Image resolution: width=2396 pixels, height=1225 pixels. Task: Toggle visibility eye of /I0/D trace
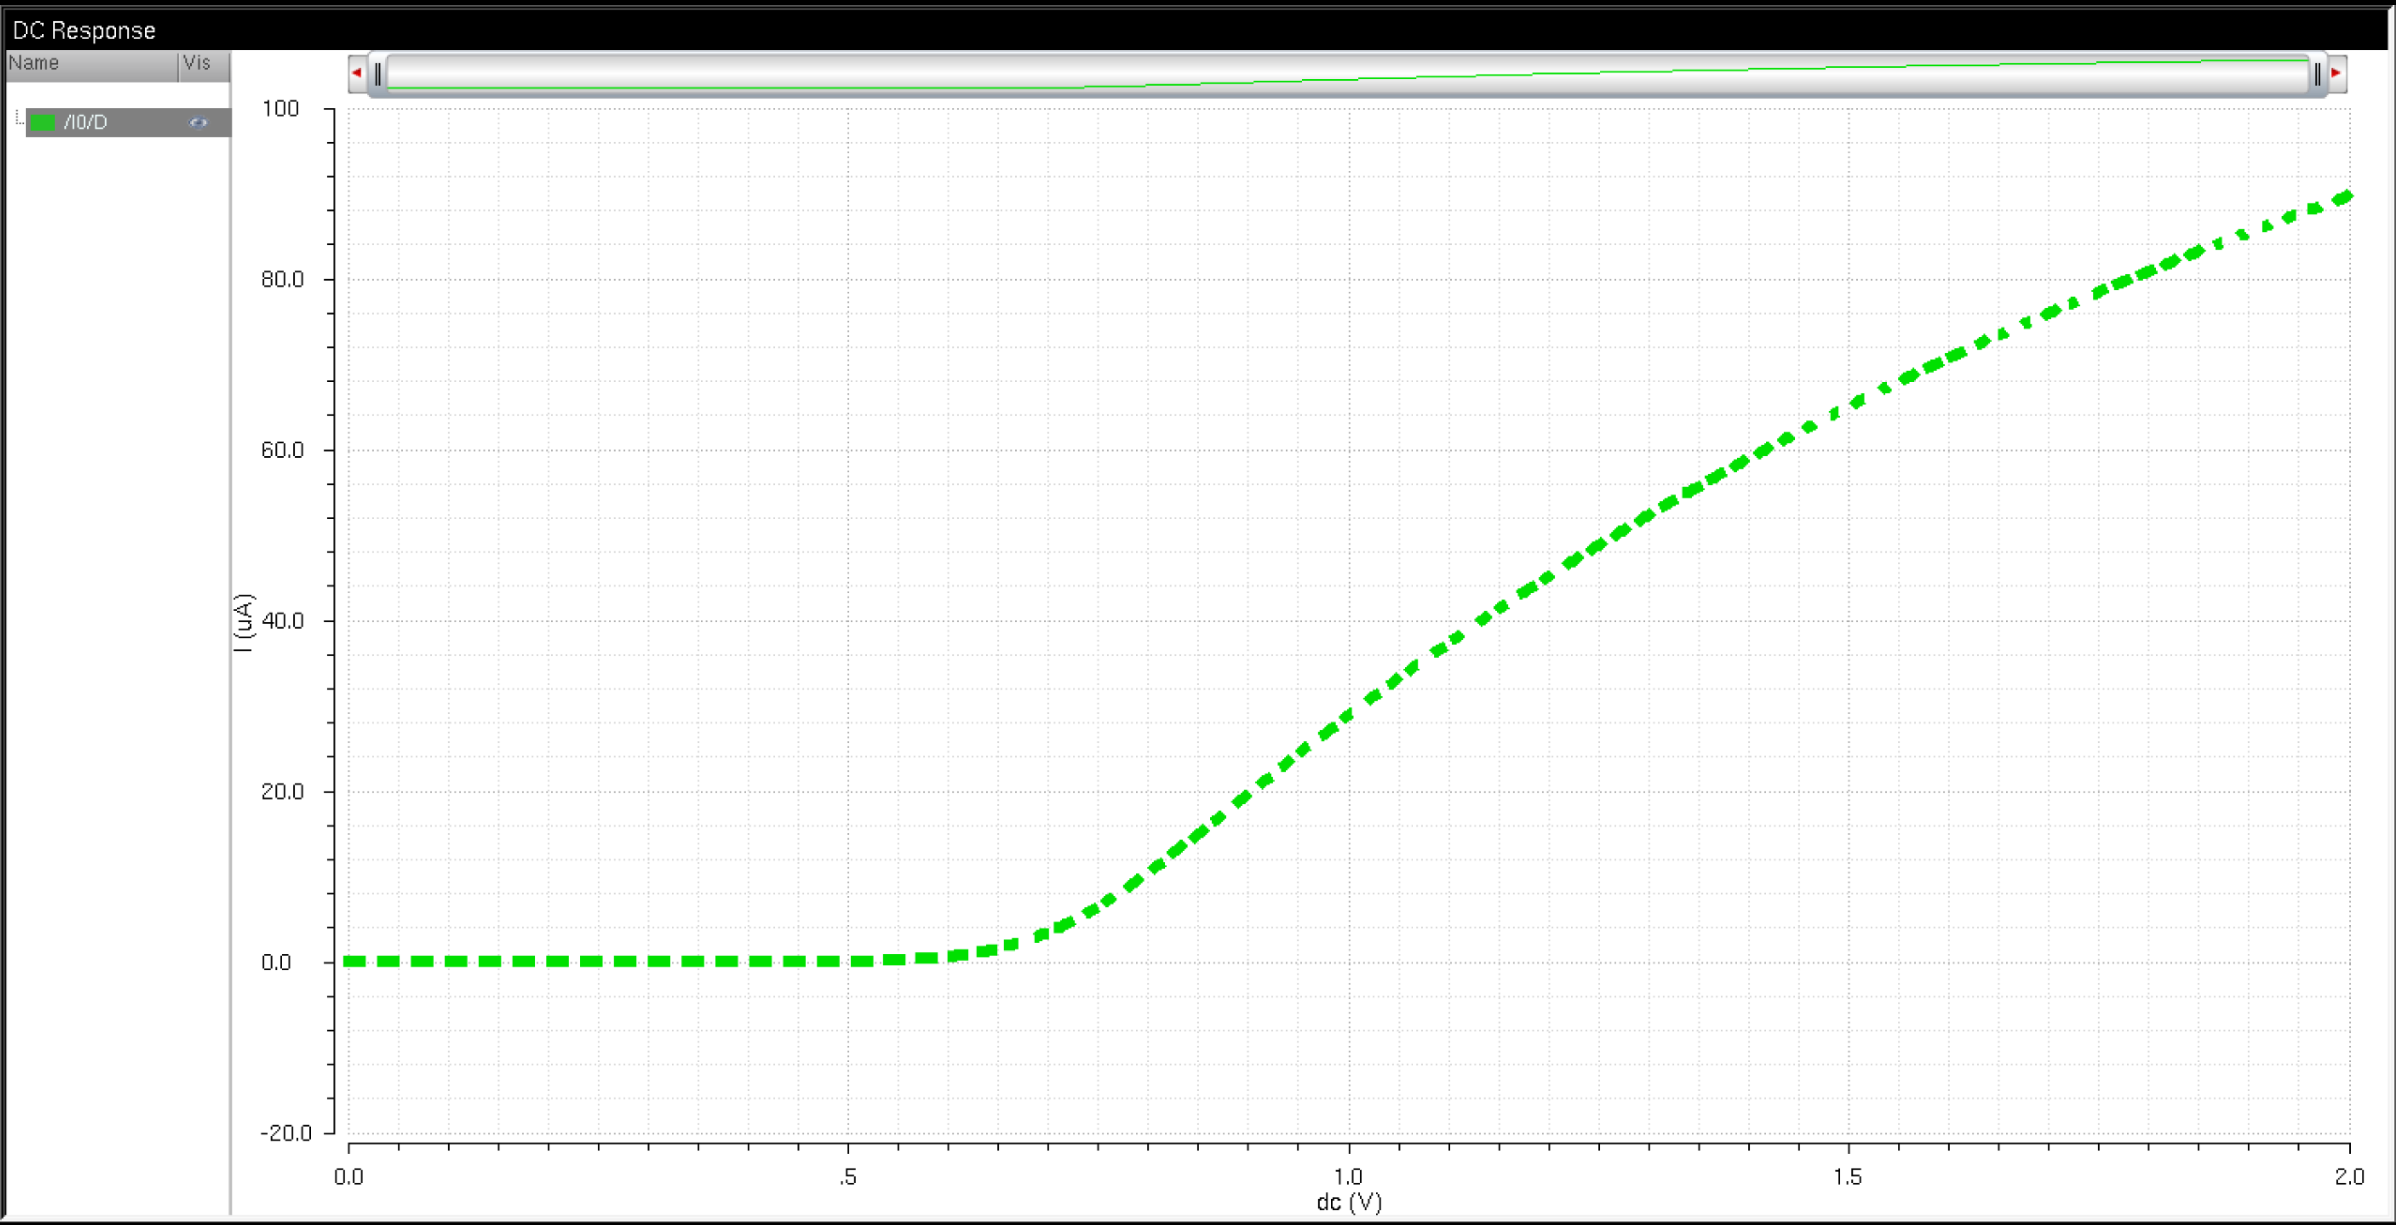(x=198, y=122)
